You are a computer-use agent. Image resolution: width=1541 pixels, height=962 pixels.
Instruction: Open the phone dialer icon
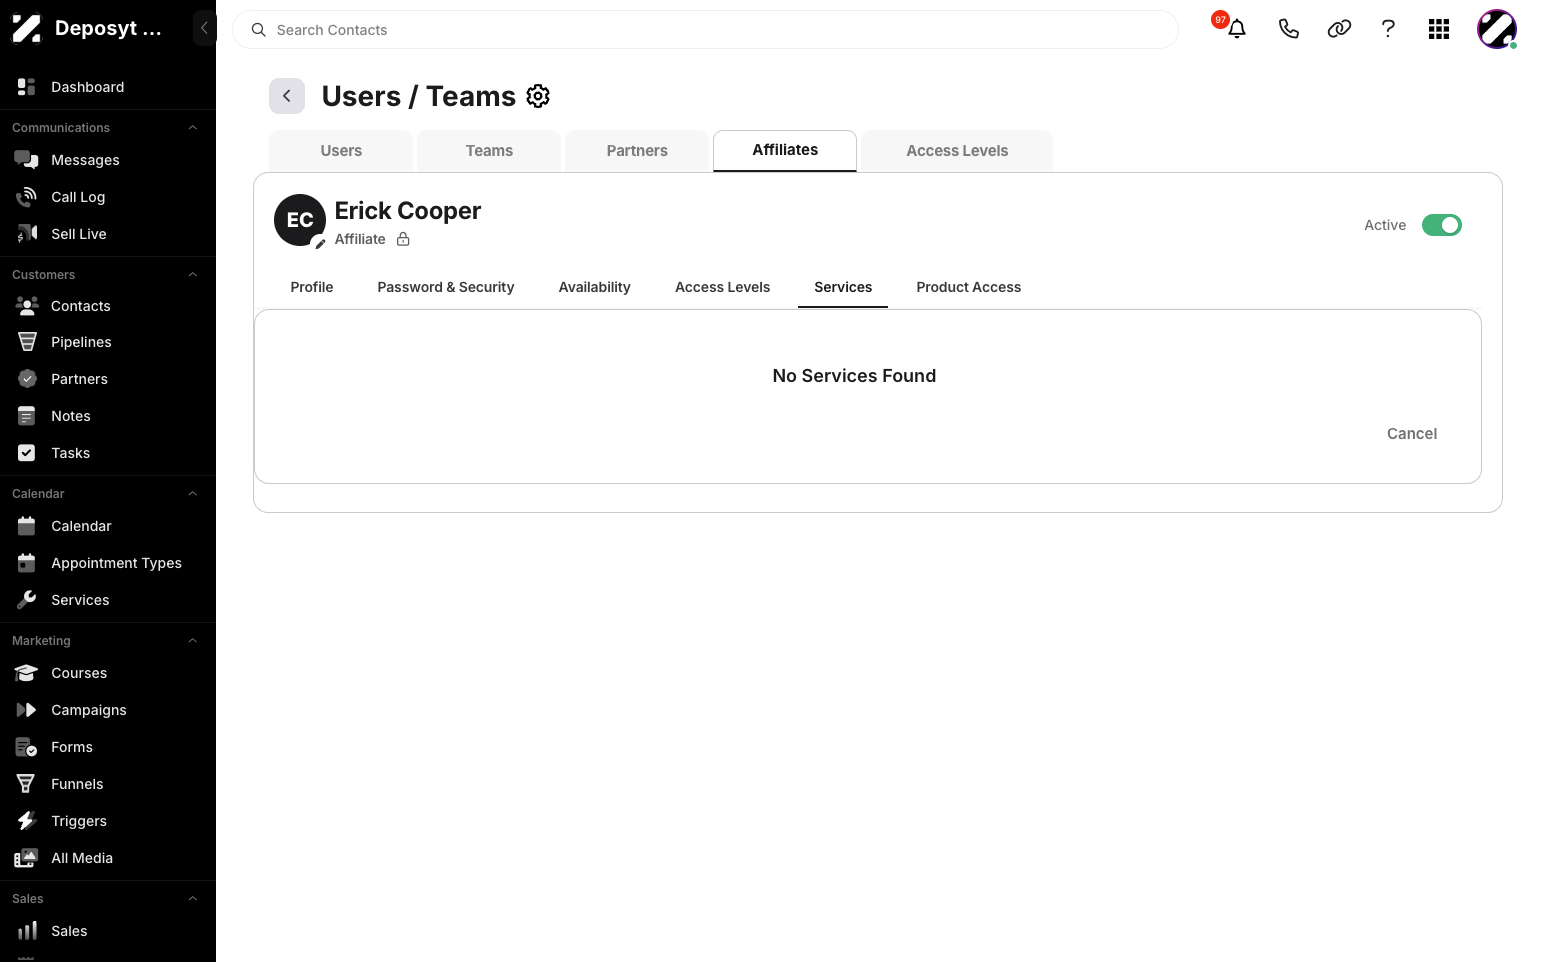point(1289,29)
